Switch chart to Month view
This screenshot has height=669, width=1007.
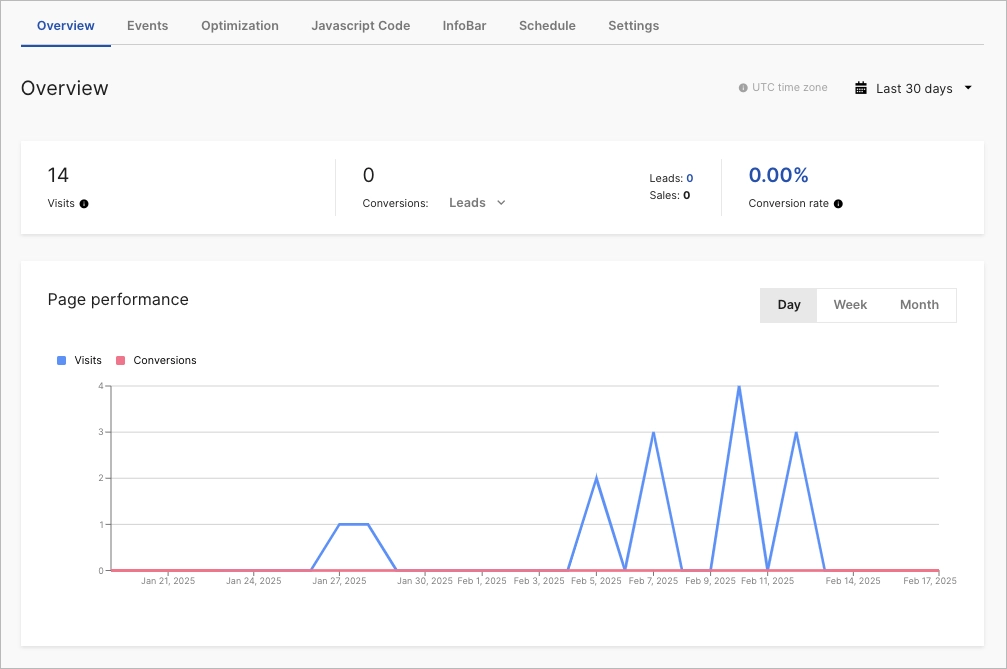pos(918,304)
